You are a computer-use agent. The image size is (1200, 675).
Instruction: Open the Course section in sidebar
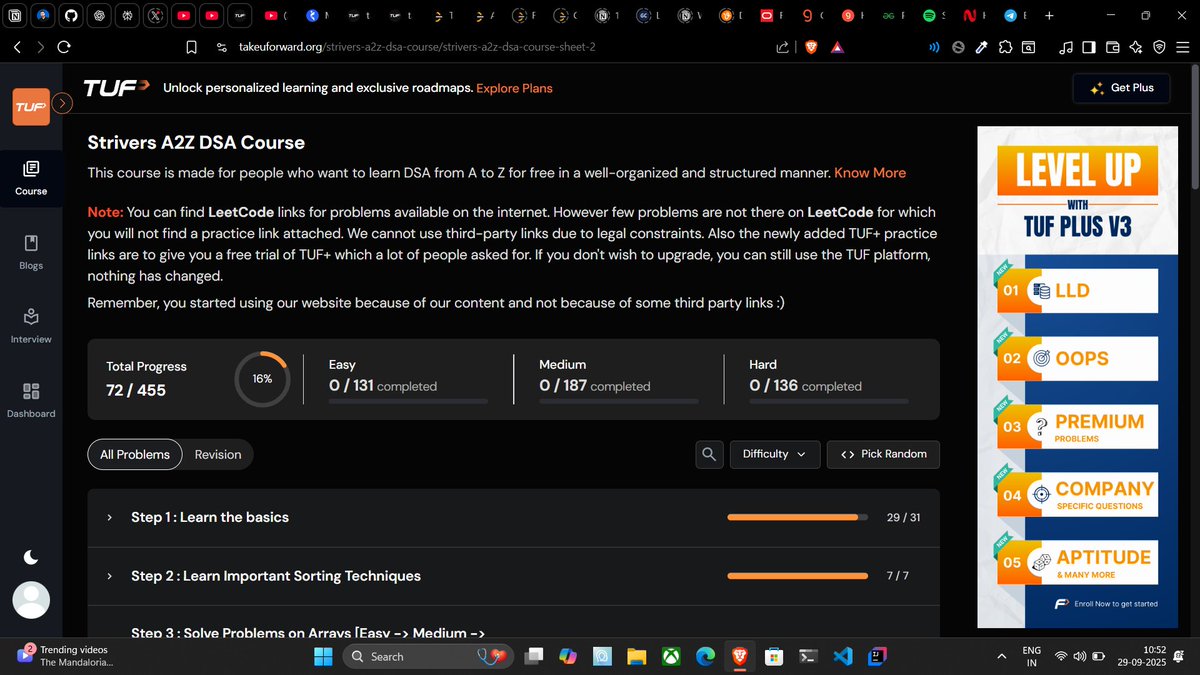pyautogui.click(x=31, y=177)
